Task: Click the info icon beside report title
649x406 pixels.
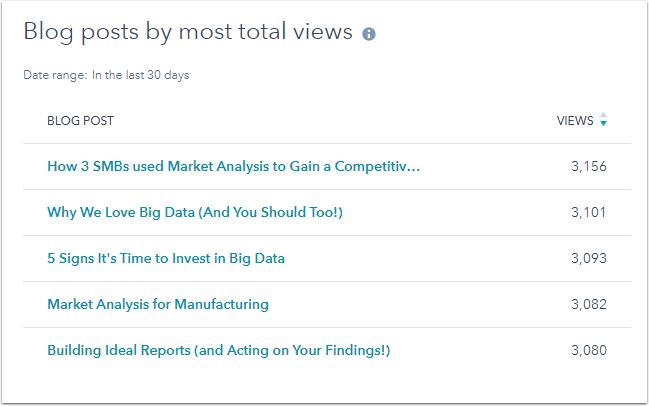Action: tap(369, 34)
